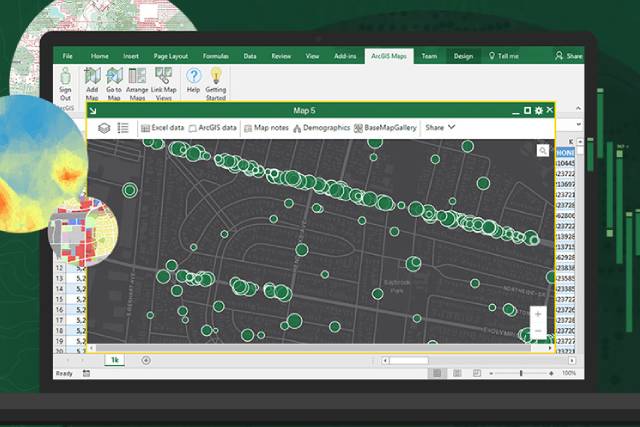
Task: Minimize the Map 5 window
Action: coord(516,111)
